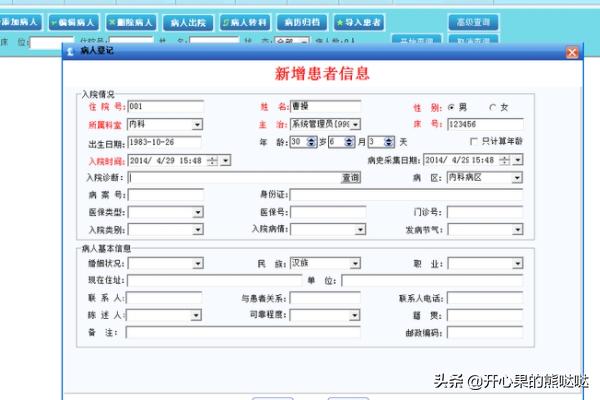Close the 病人登记 dialog window
Image resolution: width=600 pixels, height=400 pixels.
[571, 52]
